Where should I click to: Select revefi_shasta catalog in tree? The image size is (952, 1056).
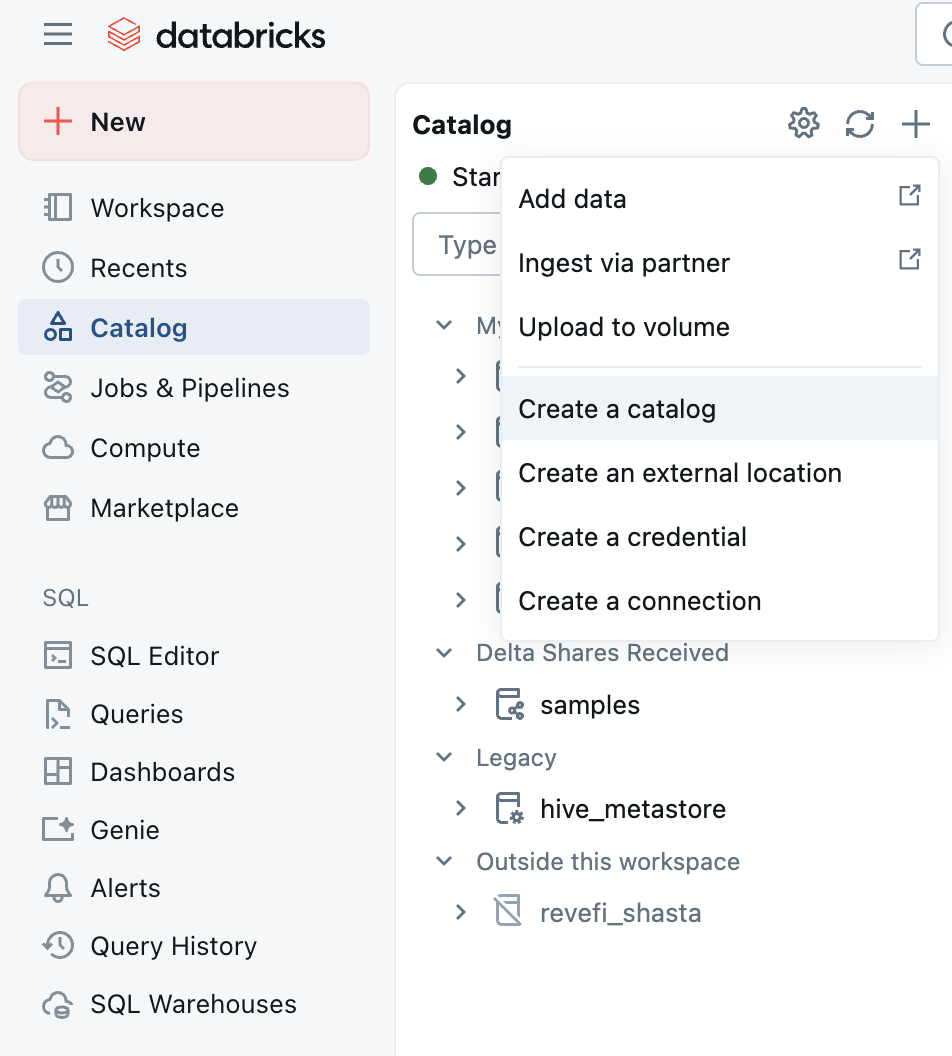tap(620, 913)
